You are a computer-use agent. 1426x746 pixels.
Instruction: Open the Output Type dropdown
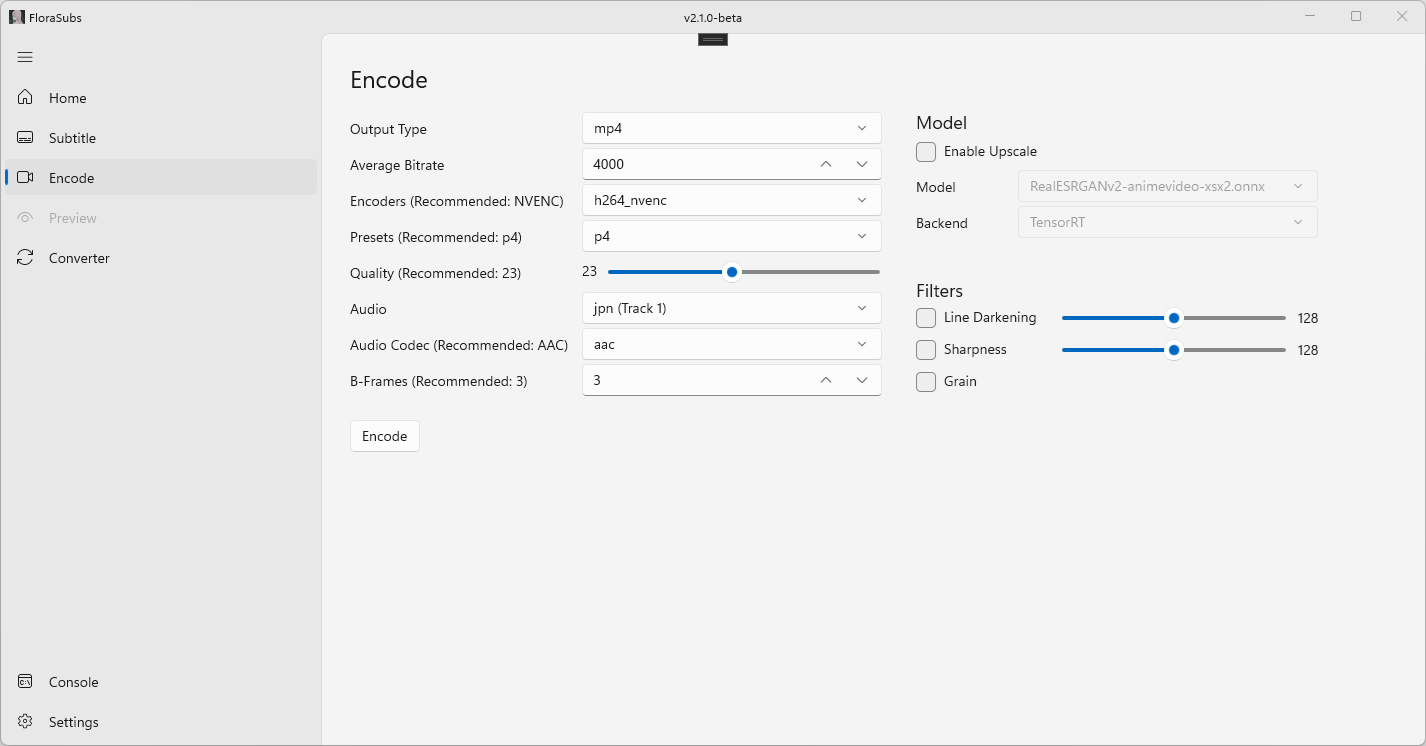coord(731,128)
